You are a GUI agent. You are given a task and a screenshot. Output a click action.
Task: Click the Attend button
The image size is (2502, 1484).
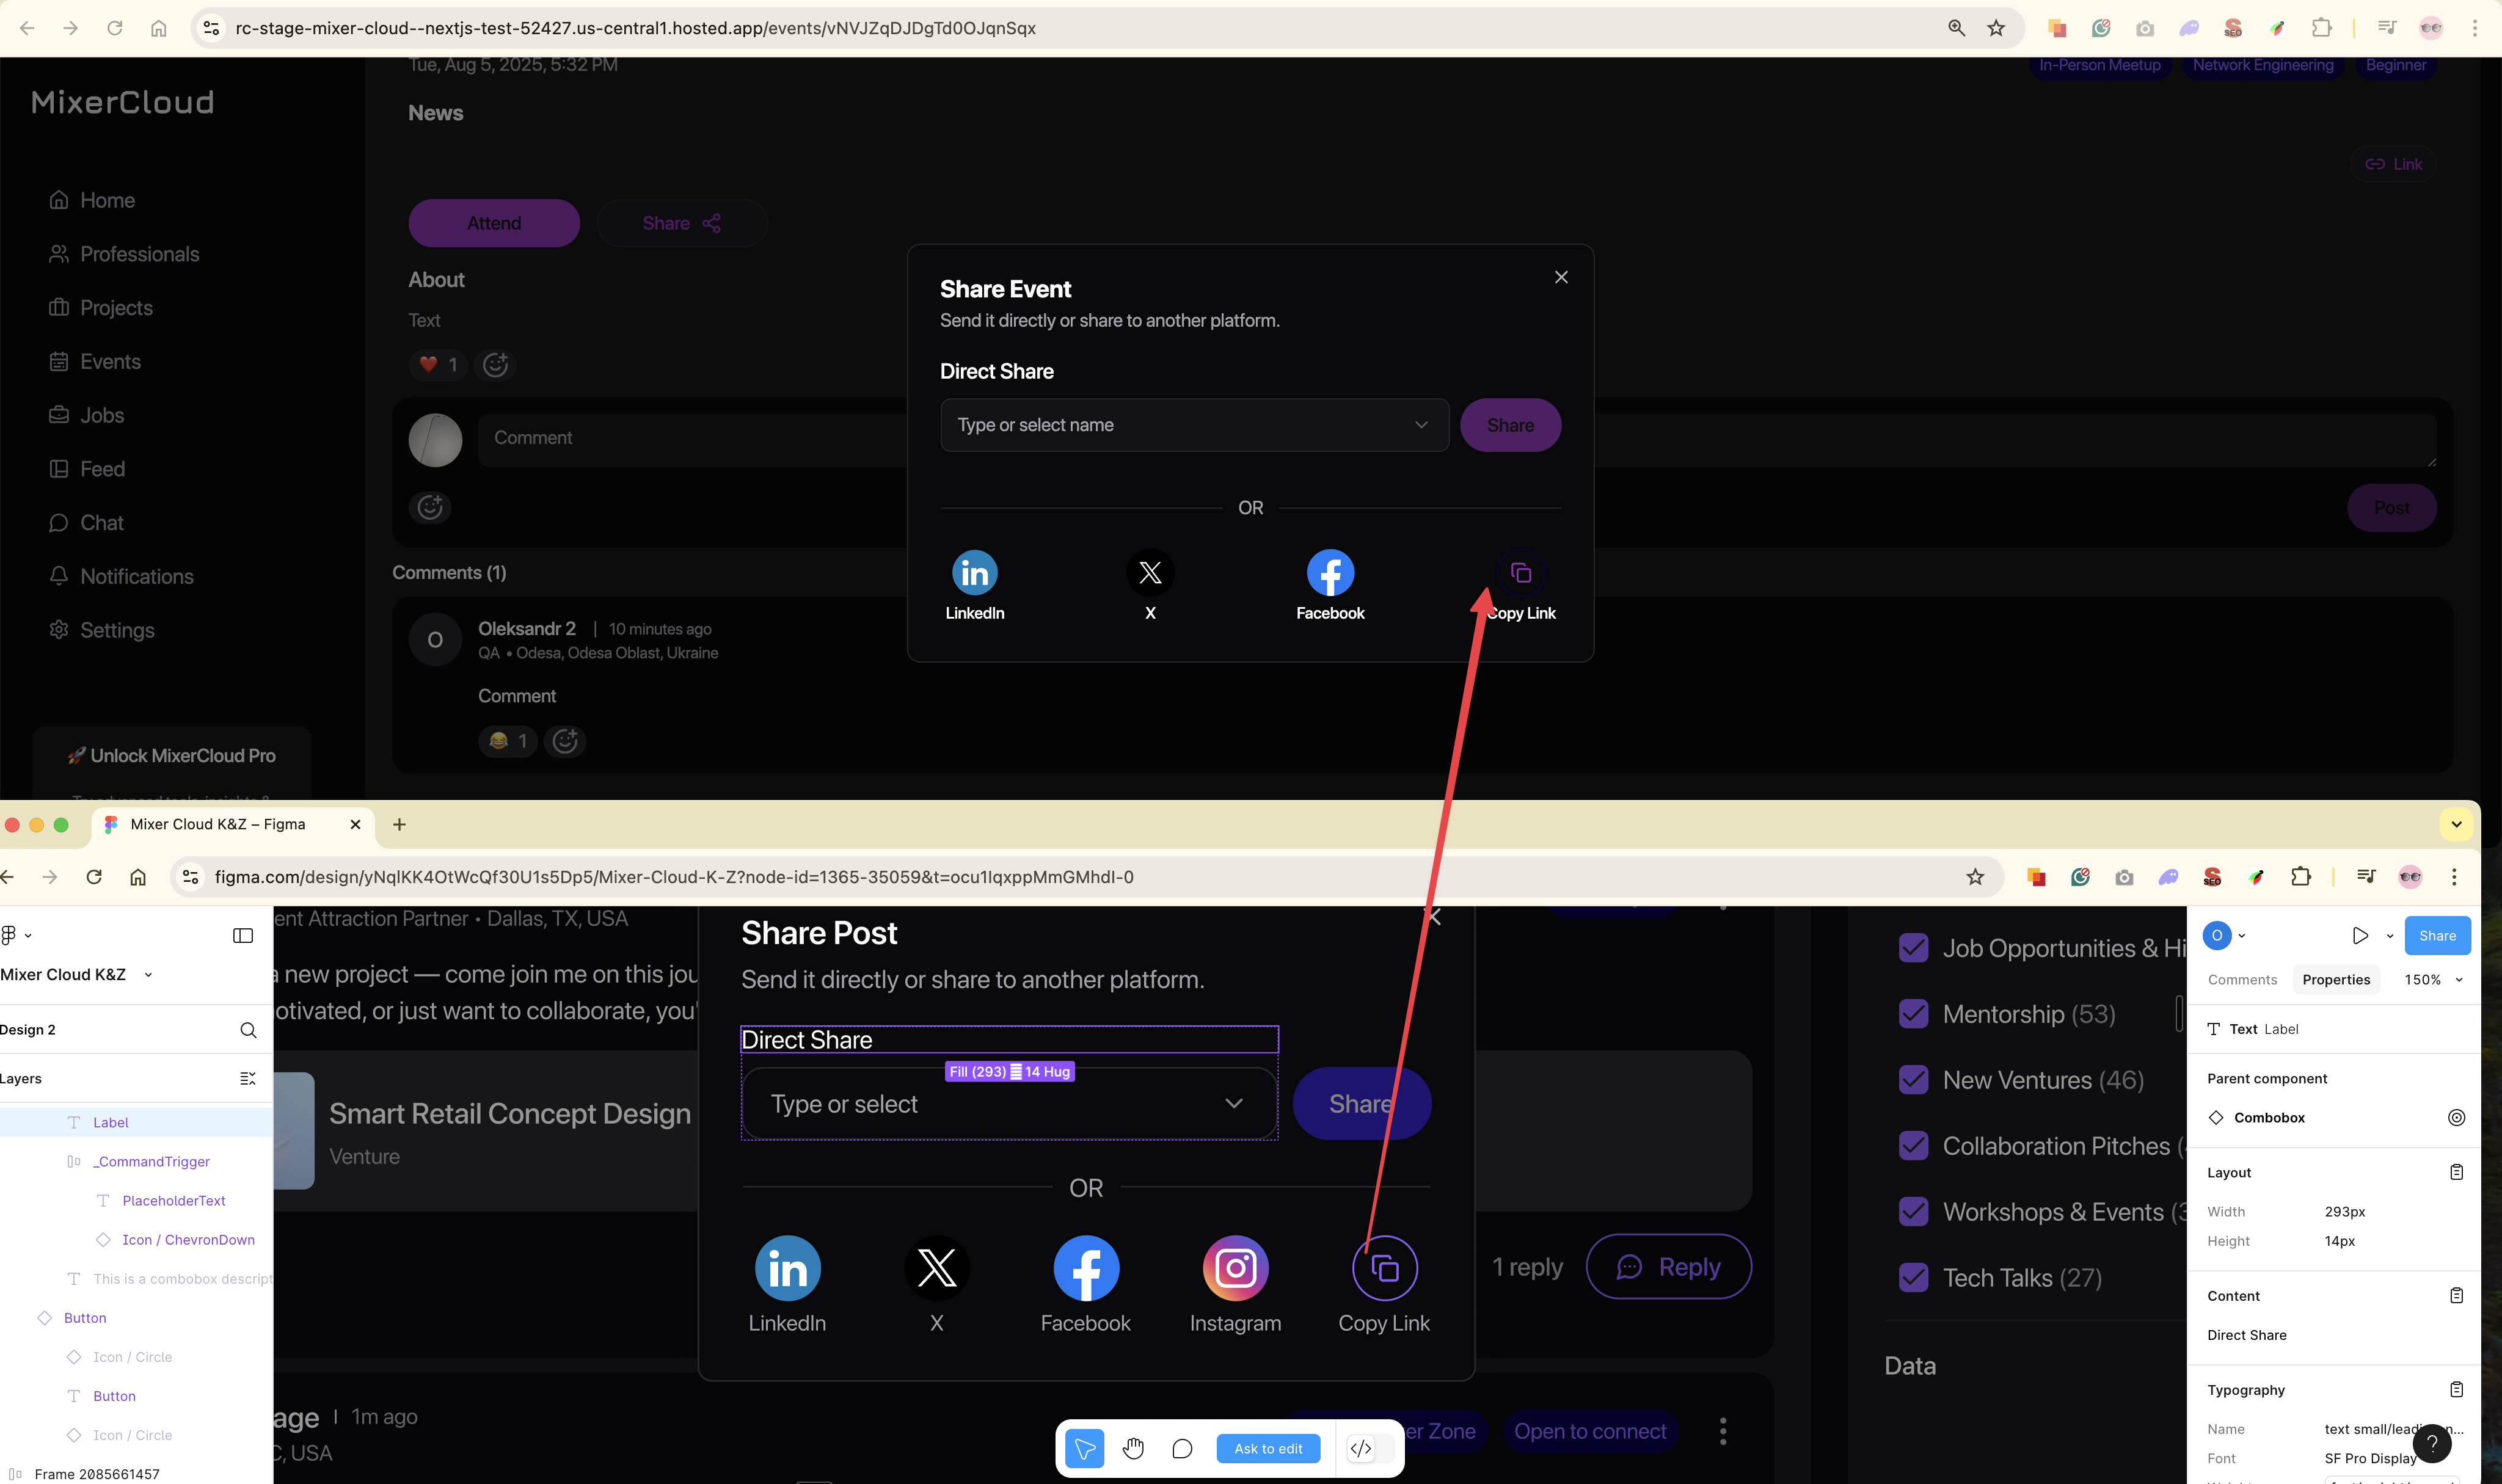pyautogui.click(x=494, y=223)
